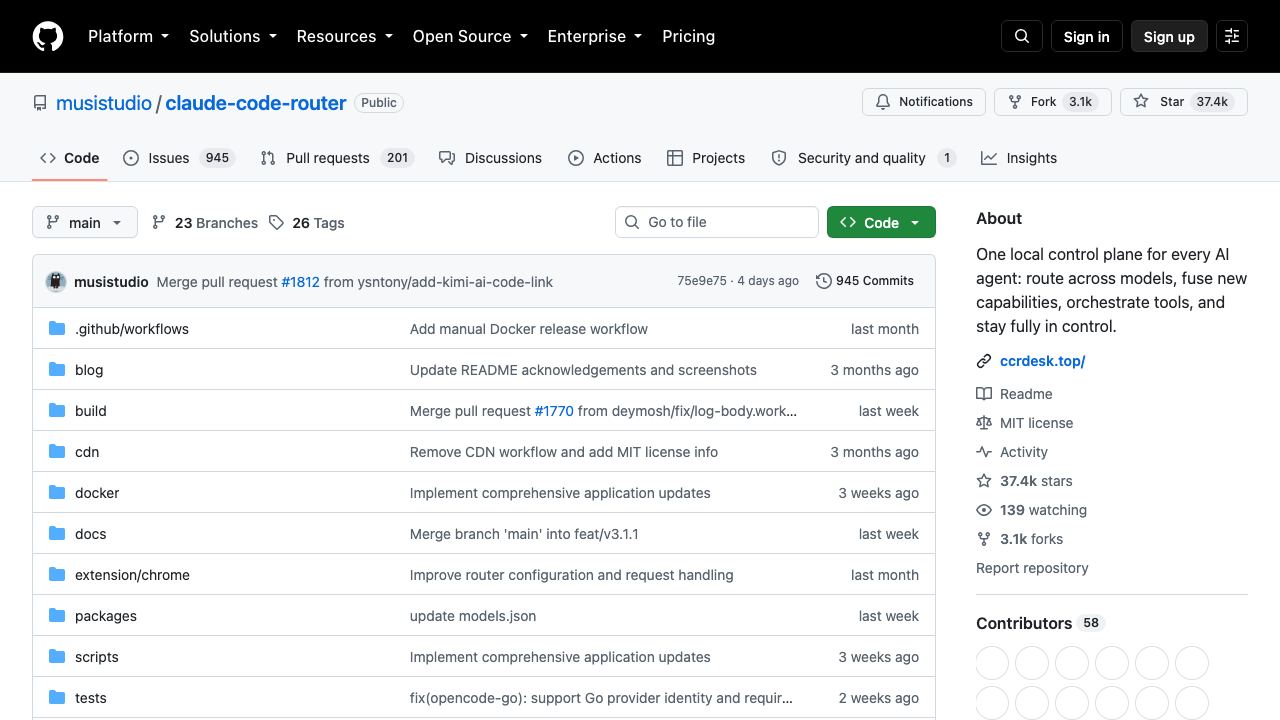Click the folder icon for build
The height and width of the screenshot is (720, 1280).
click(57, 410)
